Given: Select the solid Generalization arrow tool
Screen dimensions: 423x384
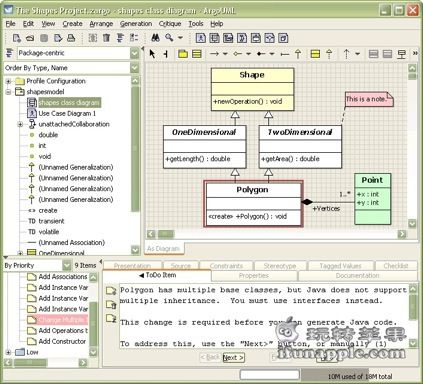Looking at the screenshot, I should tap(298, 54).
